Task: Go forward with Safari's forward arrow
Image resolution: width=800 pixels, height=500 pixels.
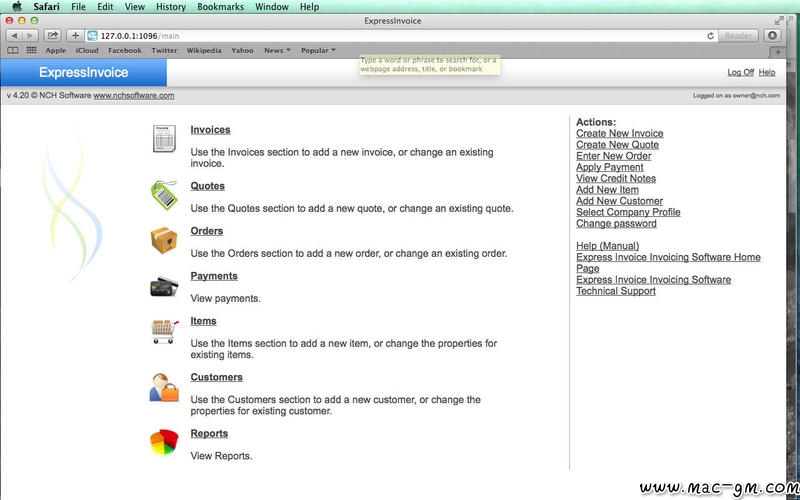Action: point(30,36)
